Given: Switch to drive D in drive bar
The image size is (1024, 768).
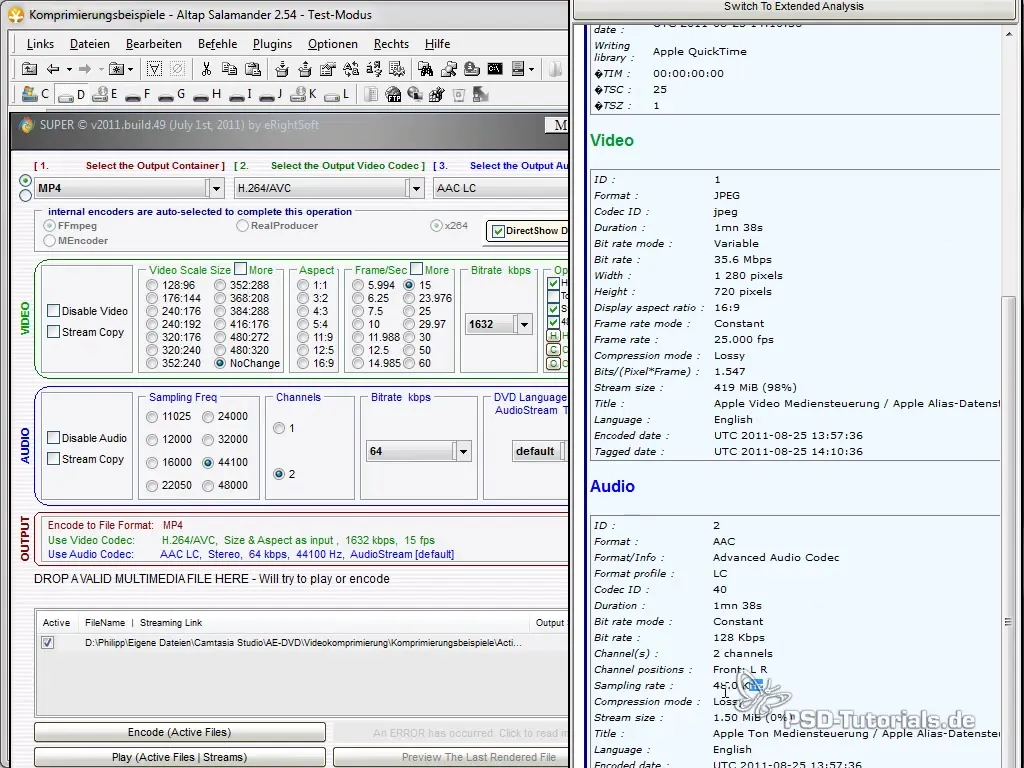Looking at the screenshot, I should pos(72,95).
